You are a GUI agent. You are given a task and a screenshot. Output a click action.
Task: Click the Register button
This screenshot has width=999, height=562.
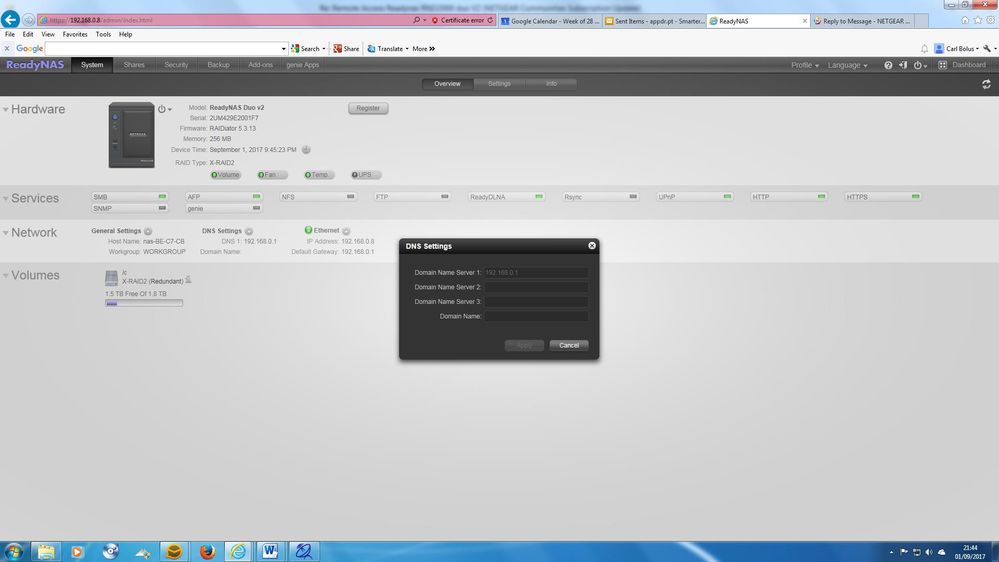[368, 108]
